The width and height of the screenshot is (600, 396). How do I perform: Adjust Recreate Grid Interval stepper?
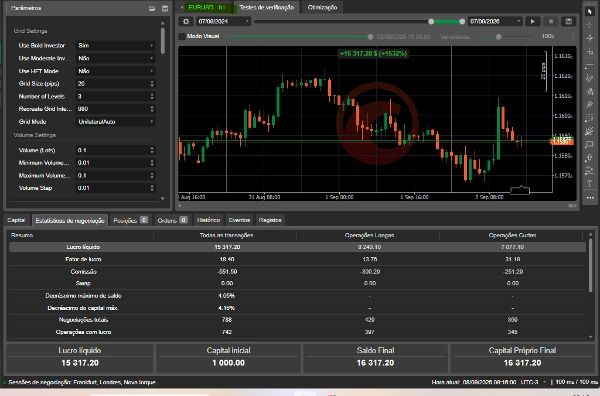click(152, 109)
